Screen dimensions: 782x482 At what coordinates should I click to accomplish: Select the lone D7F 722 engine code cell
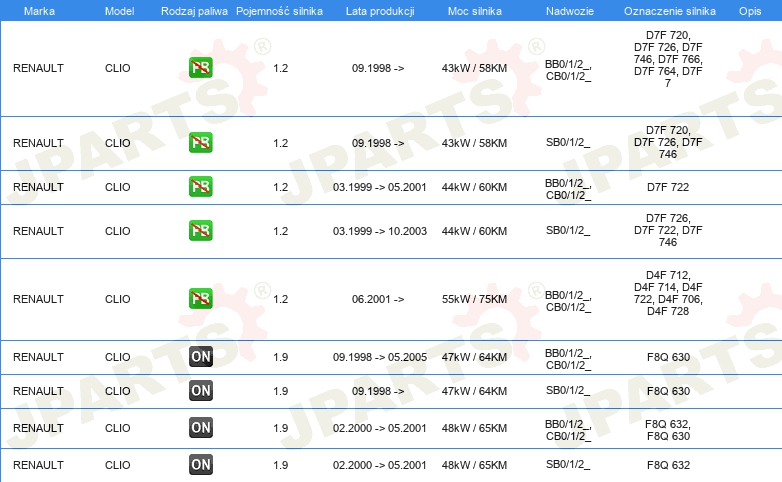pyautogui.click(x=668, y=187)
